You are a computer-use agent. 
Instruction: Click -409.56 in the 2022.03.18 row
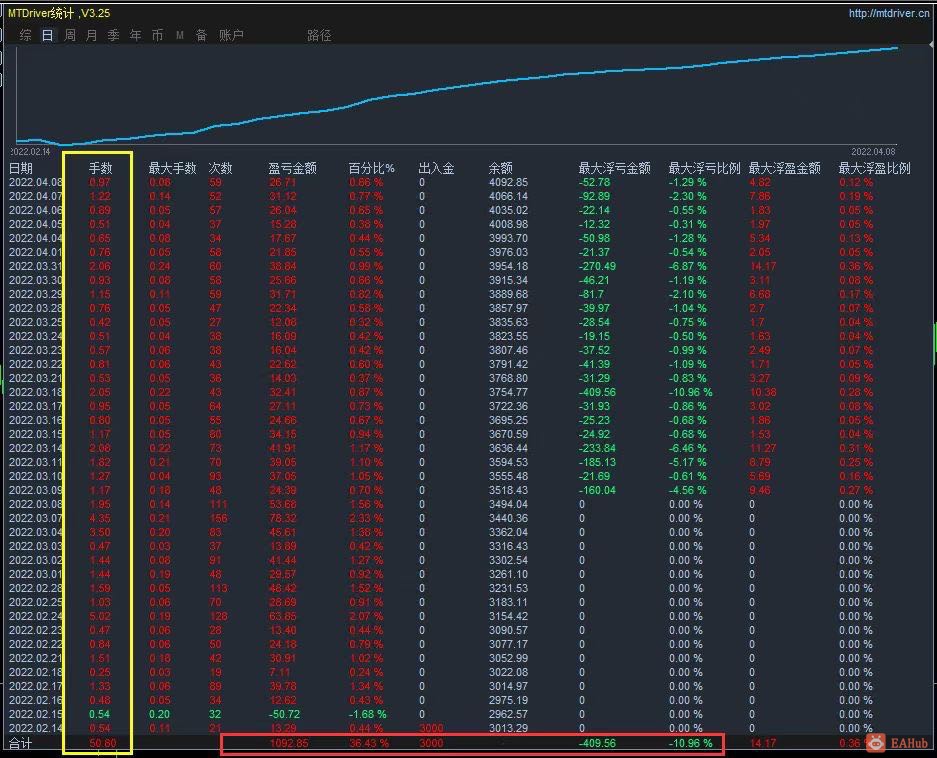[x=598, y=392]
